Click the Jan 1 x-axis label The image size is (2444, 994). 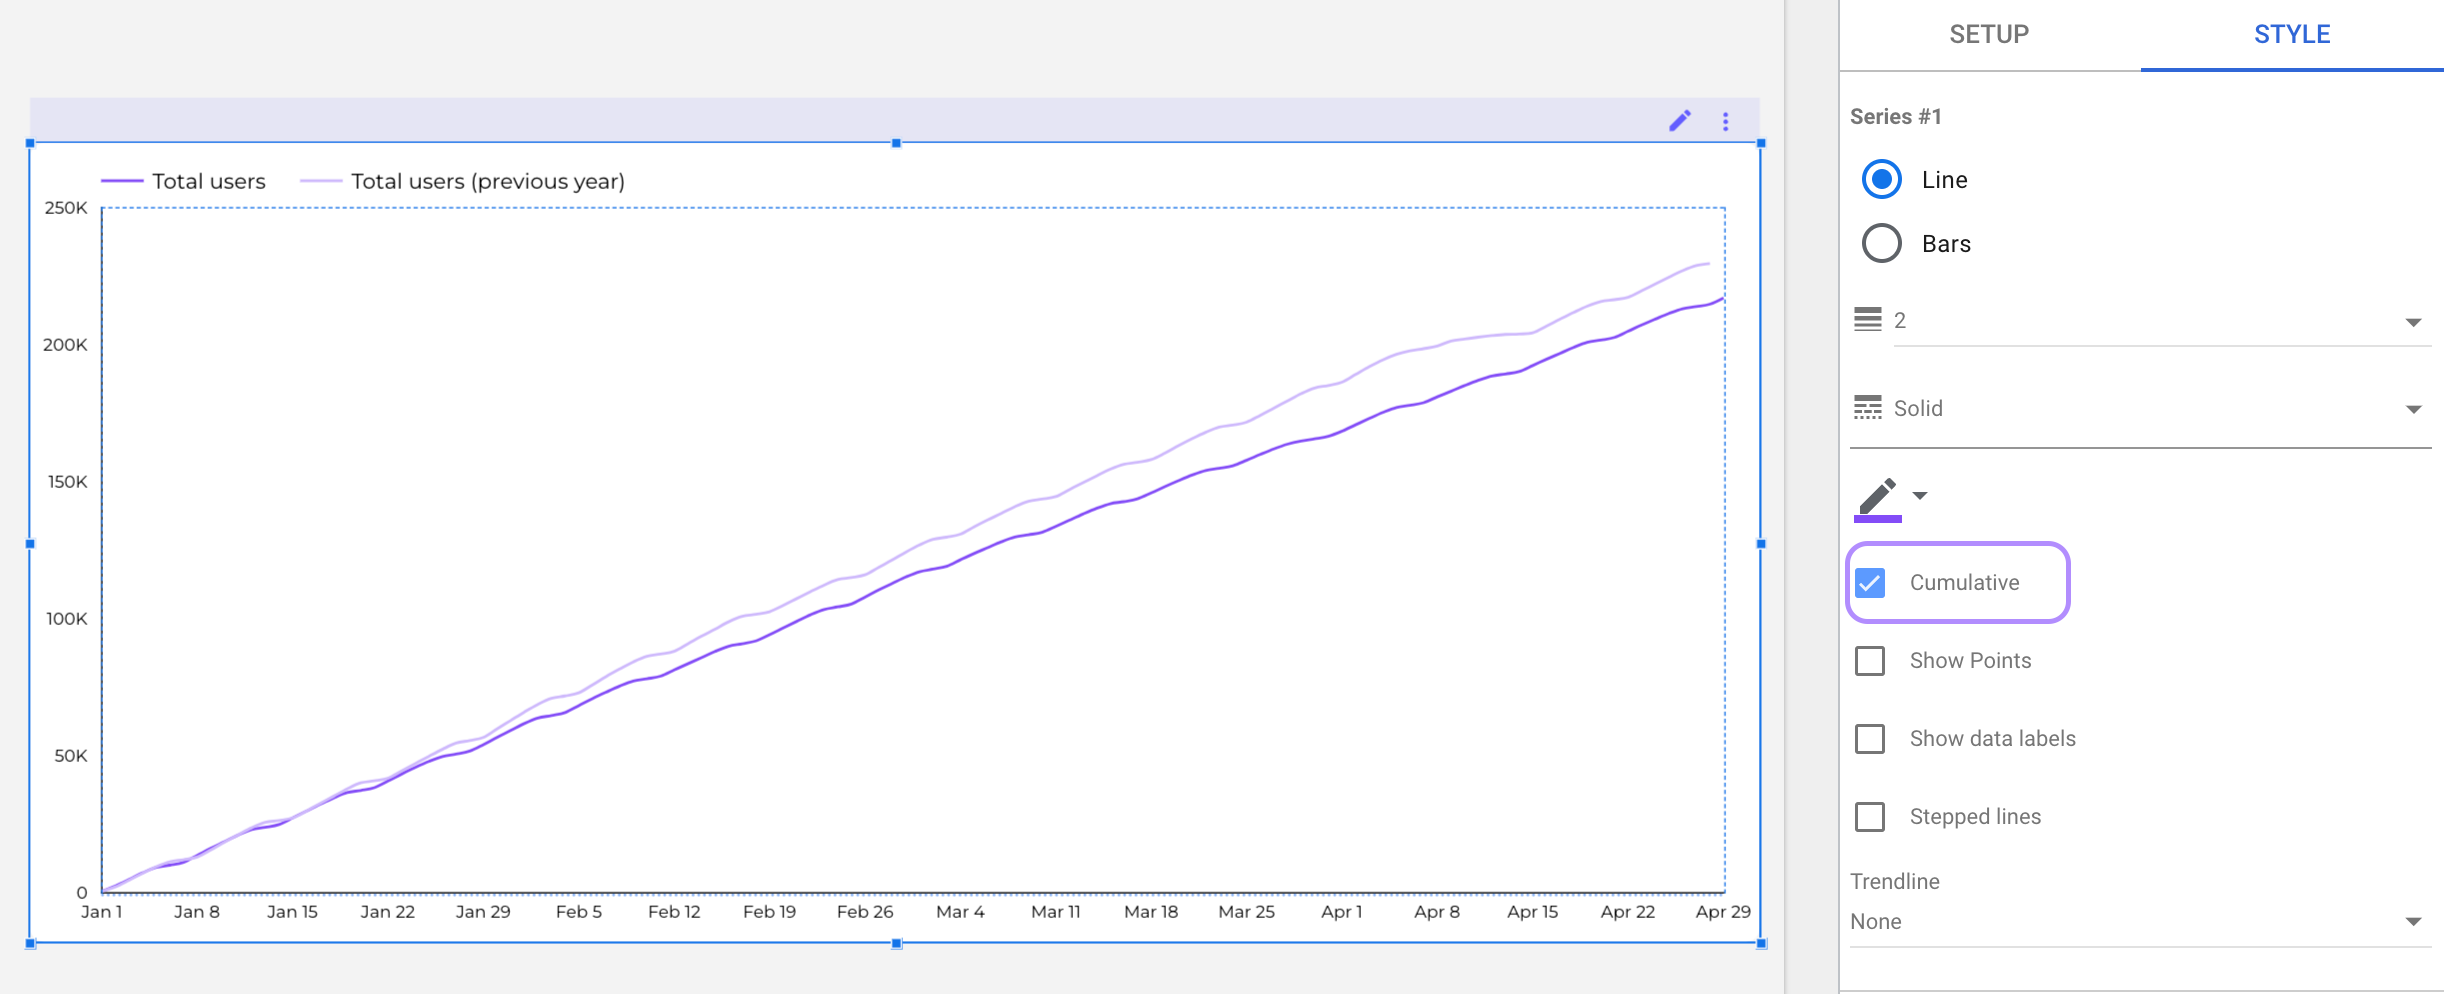click(102, 912)
